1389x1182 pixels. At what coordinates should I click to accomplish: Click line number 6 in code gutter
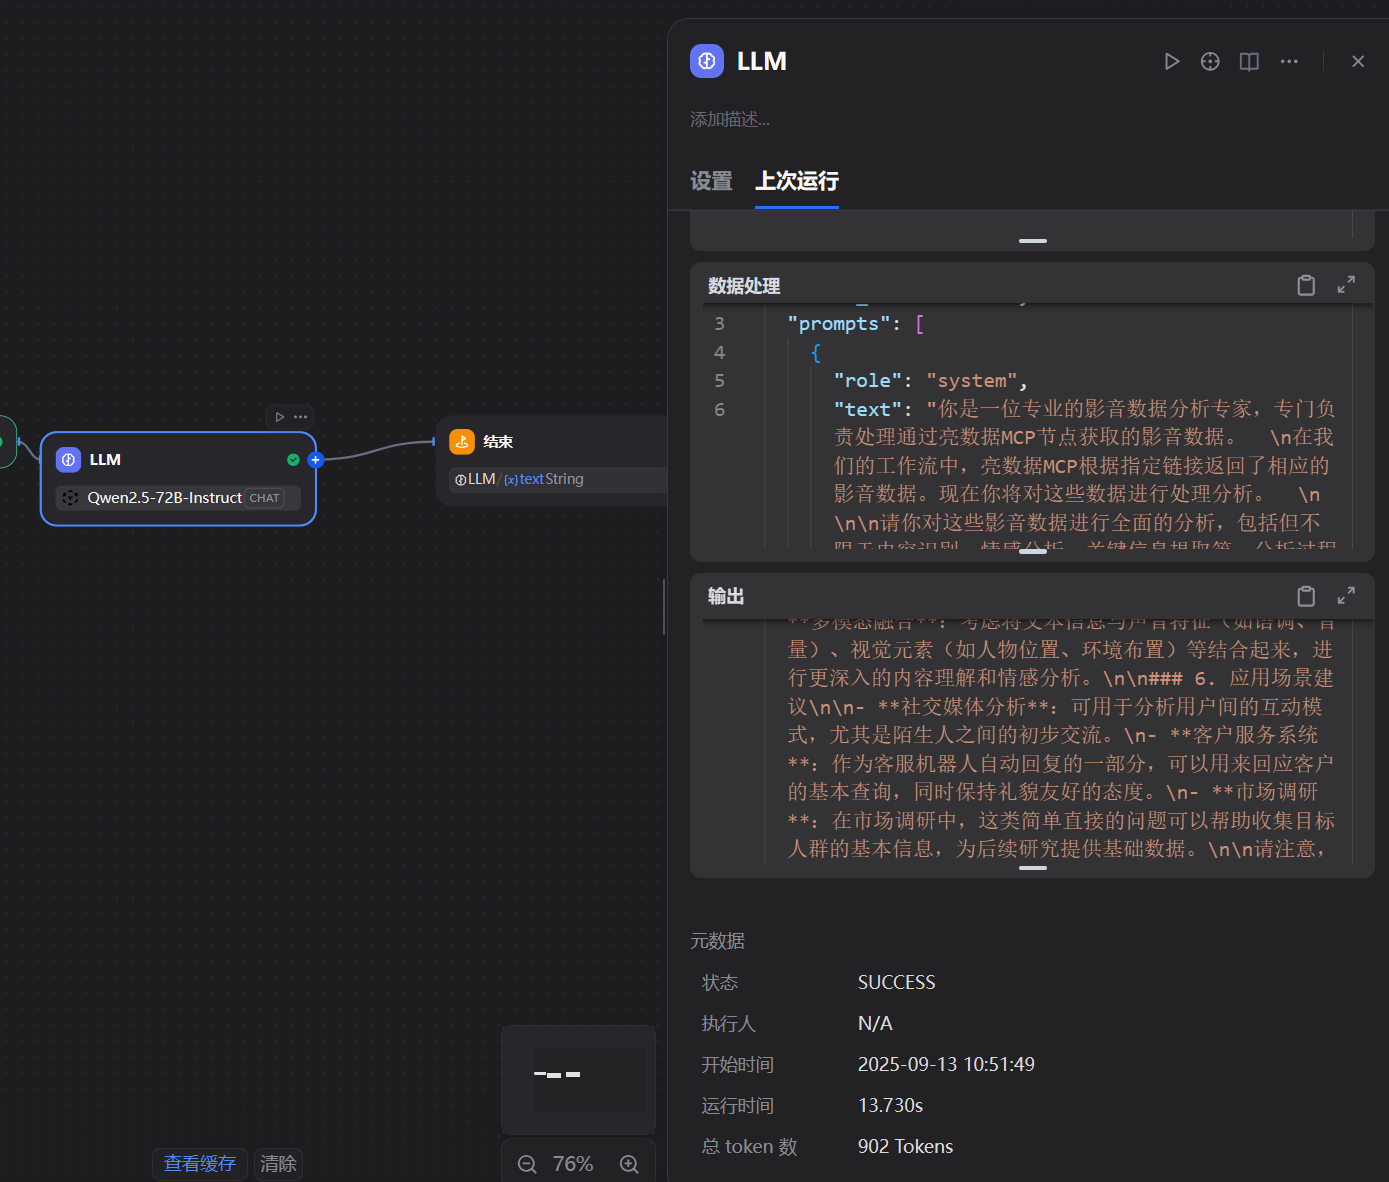tap(719, 410)
